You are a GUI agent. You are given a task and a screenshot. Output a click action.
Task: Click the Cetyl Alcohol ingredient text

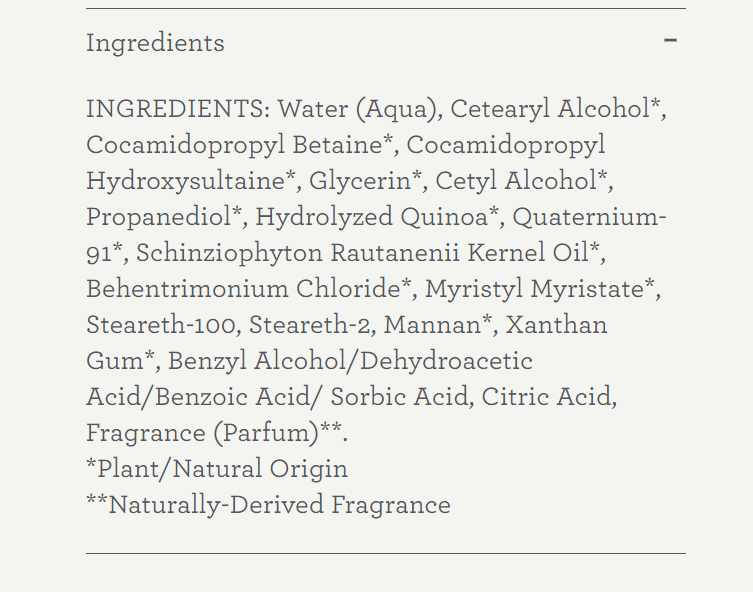[516, 181]
